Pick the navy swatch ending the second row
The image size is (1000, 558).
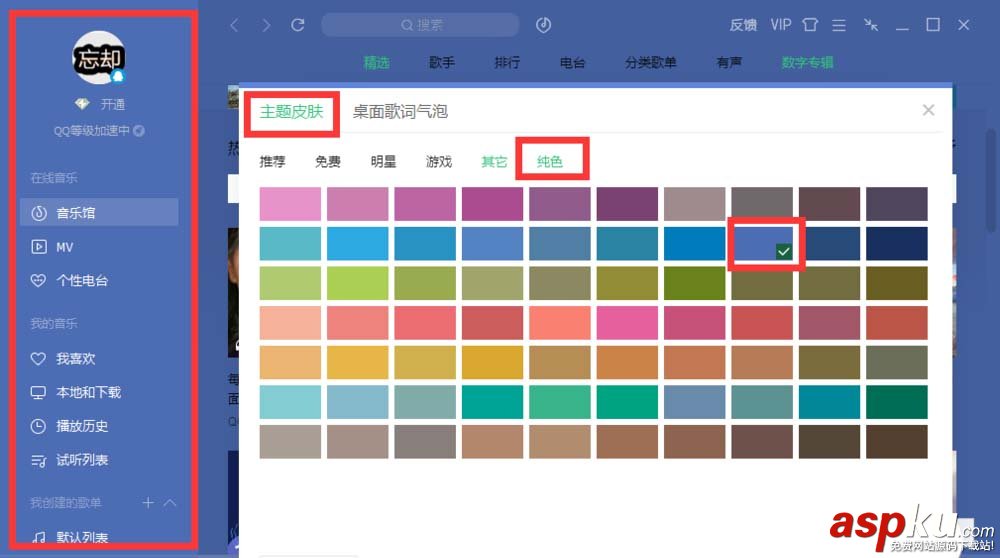pyautogui.click(x=897, y=244)
